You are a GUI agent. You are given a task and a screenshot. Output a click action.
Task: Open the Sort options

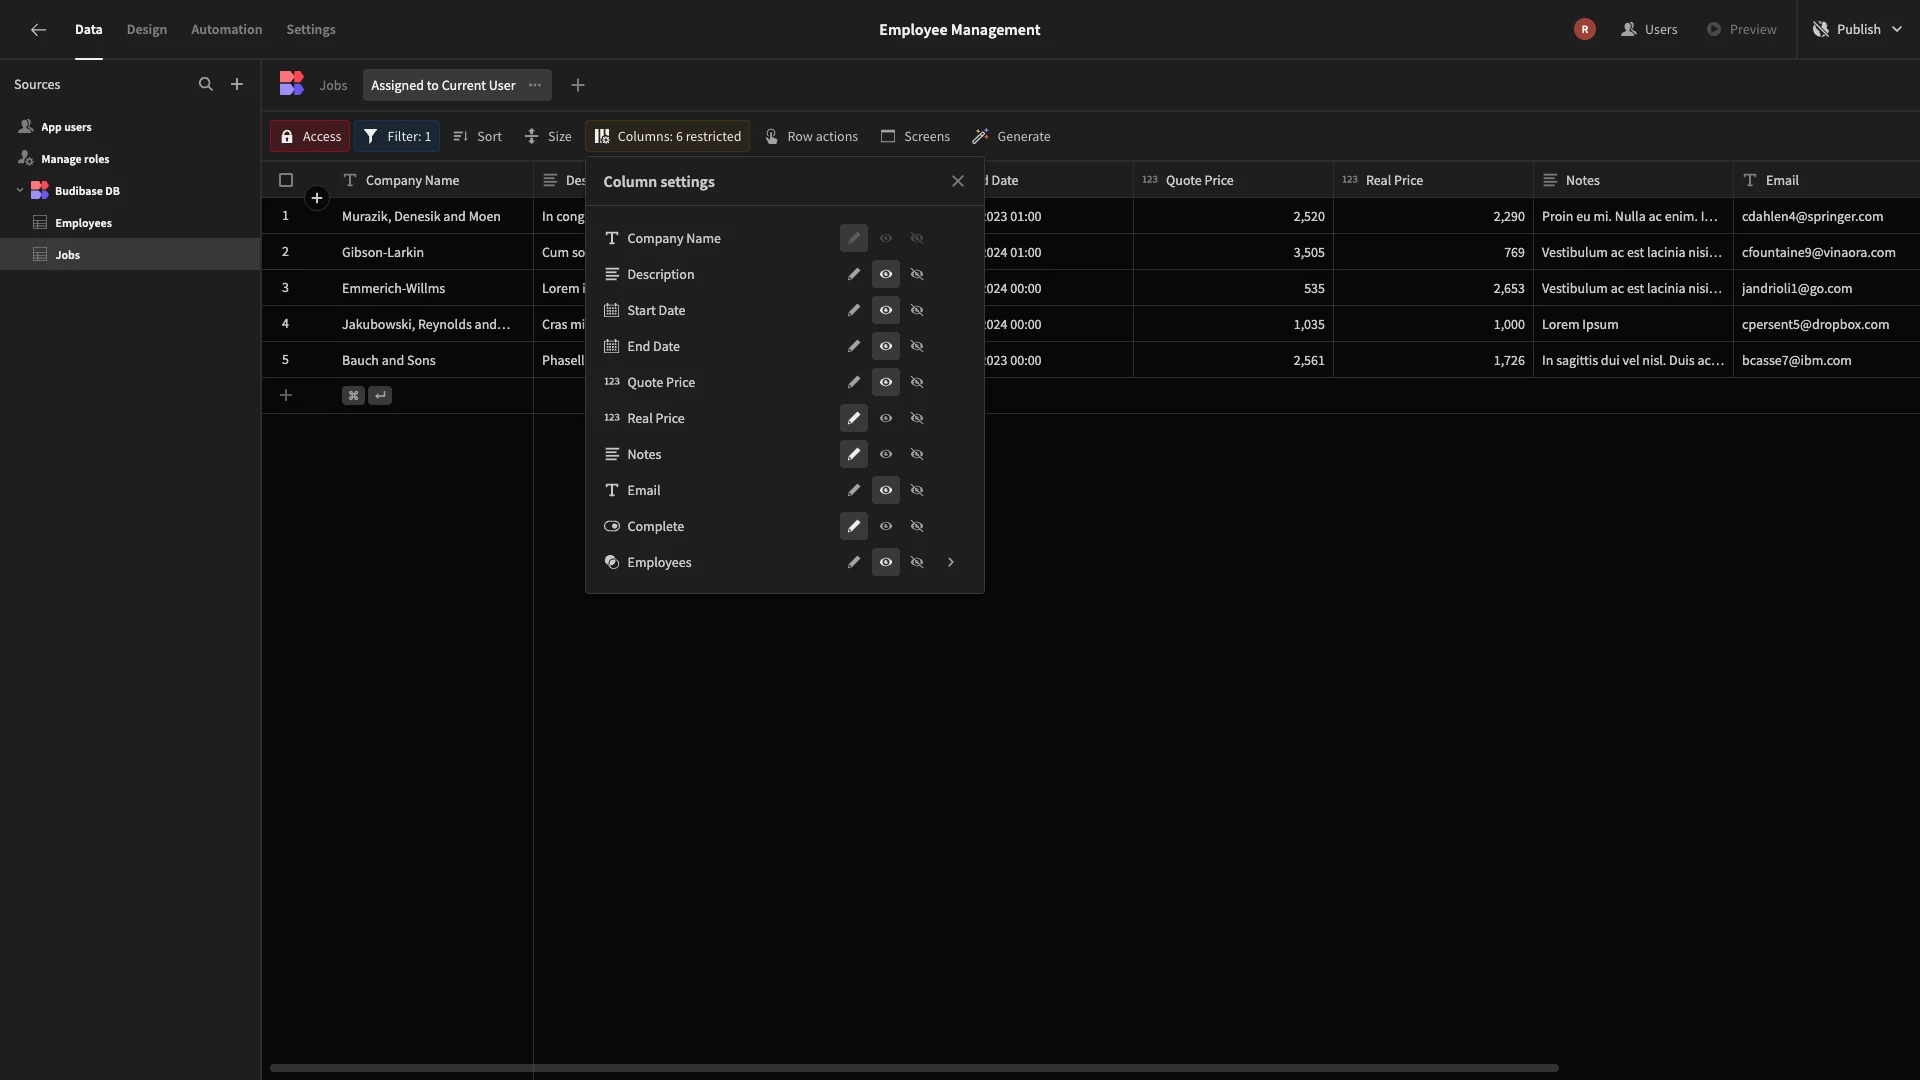click(x=478, y=136)
